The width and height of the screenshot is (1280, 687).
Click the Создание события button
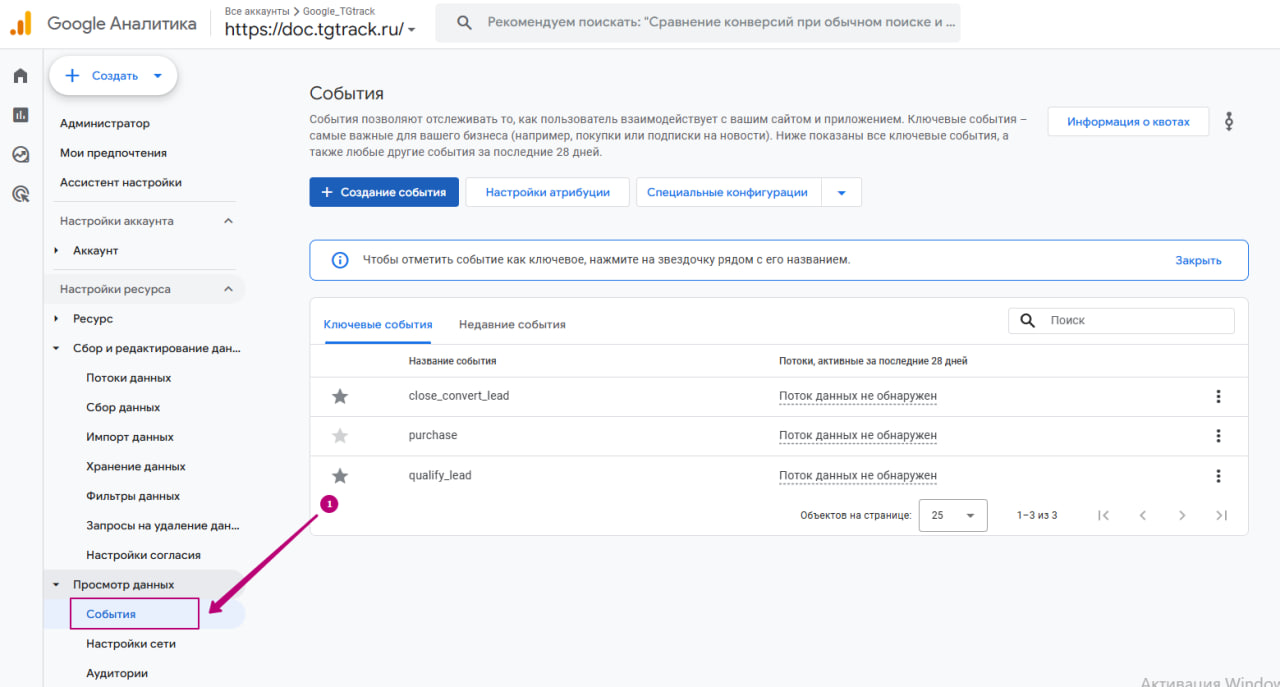click(384, 192)
